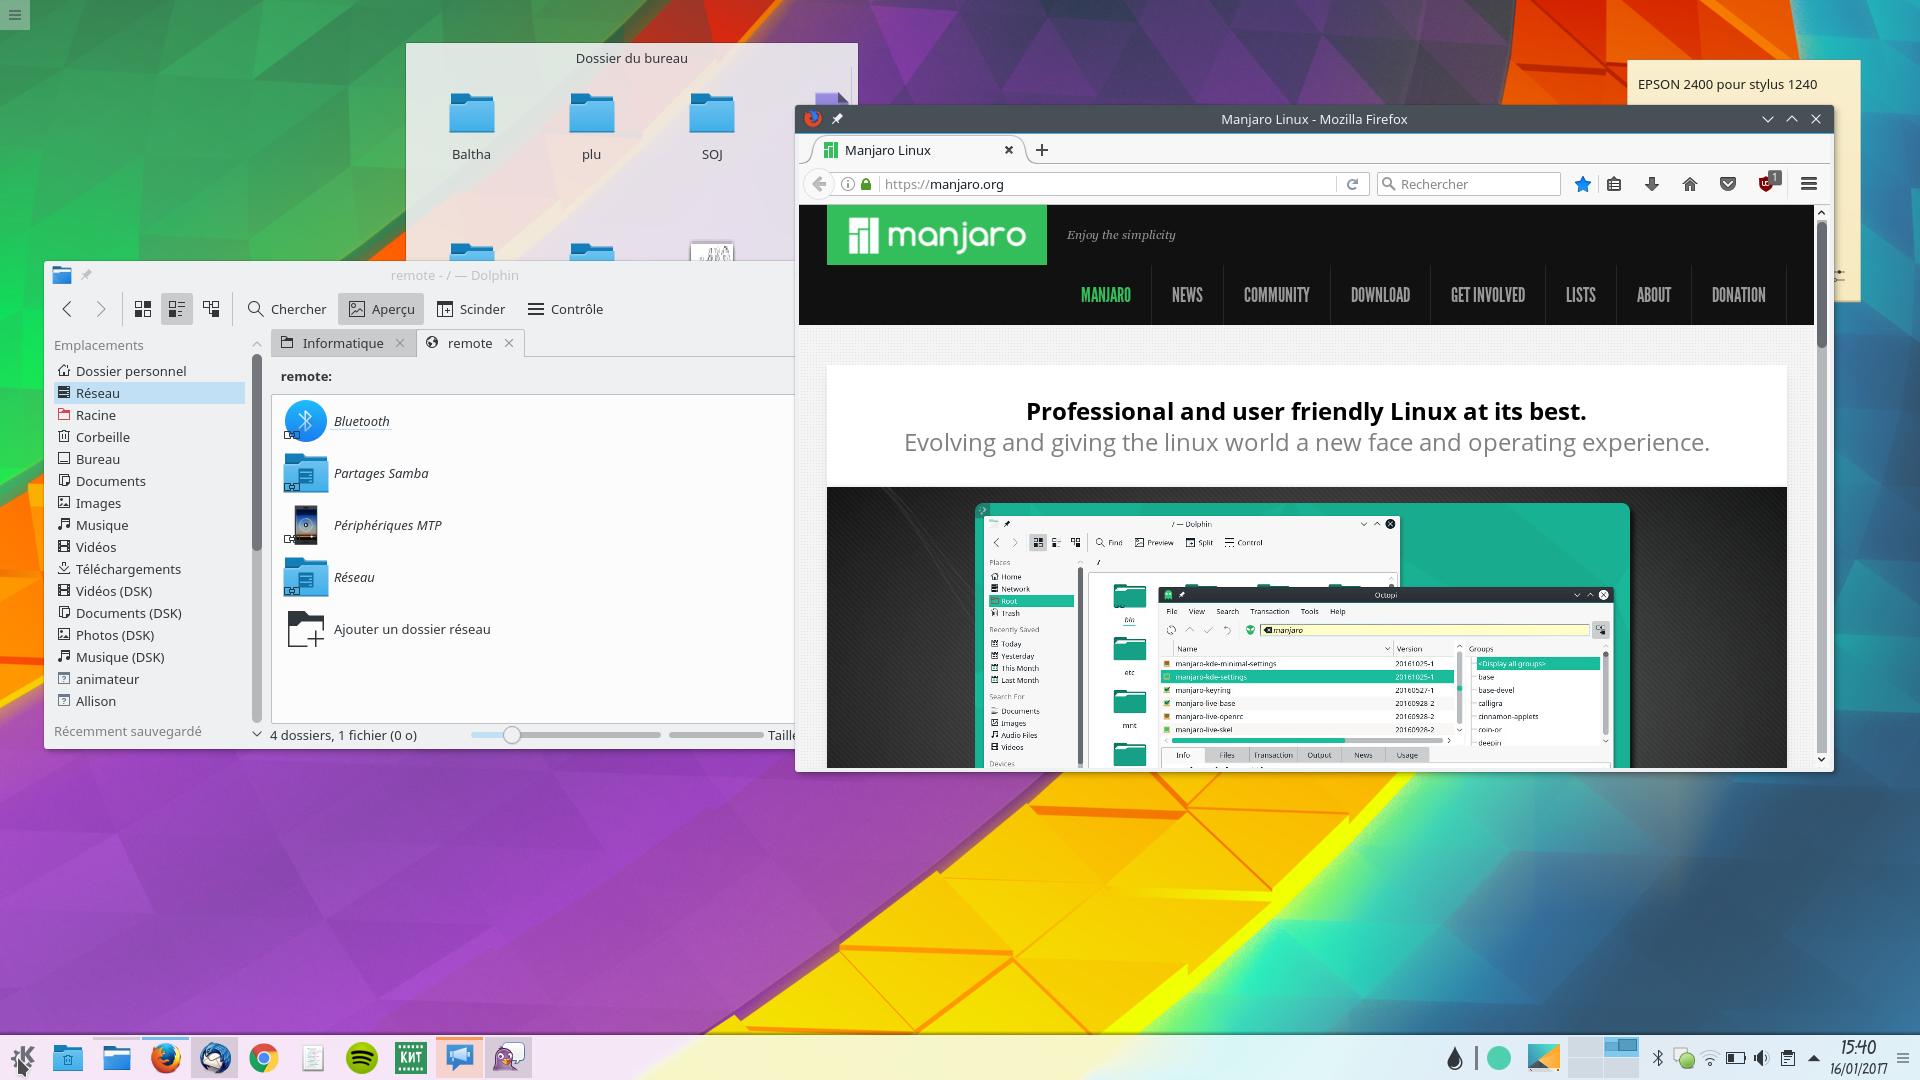Pin the Dolphin window on all desktops
This screenshot has width=1920, height=1080.
[x=86, y=275]
